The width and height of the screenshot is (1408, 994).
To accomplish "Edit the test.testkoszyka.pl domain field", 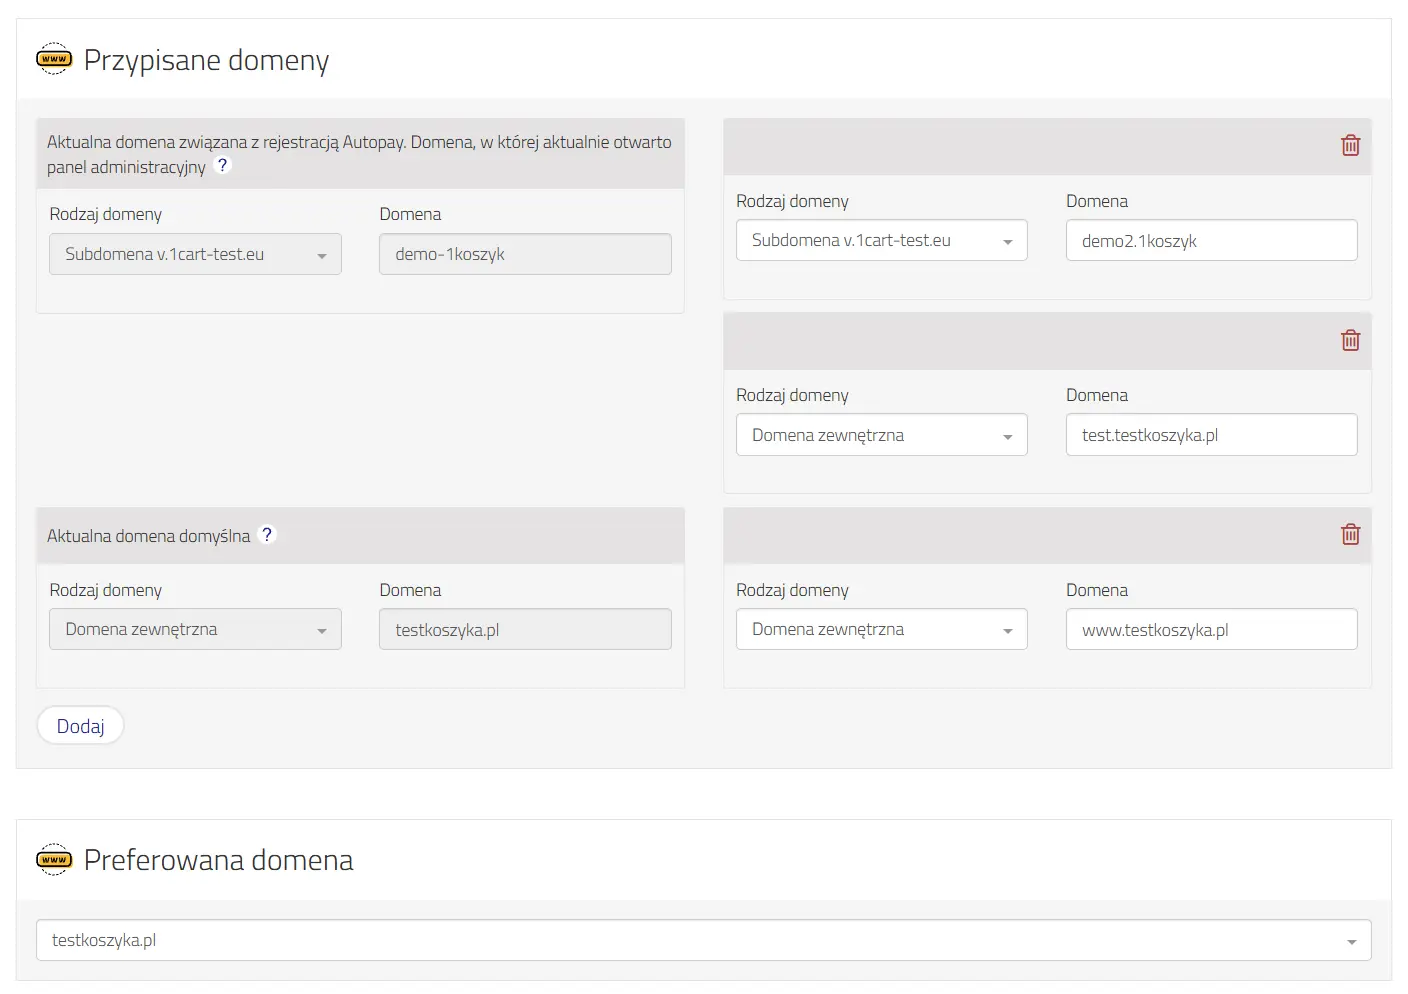I will tap(1212, 435).
